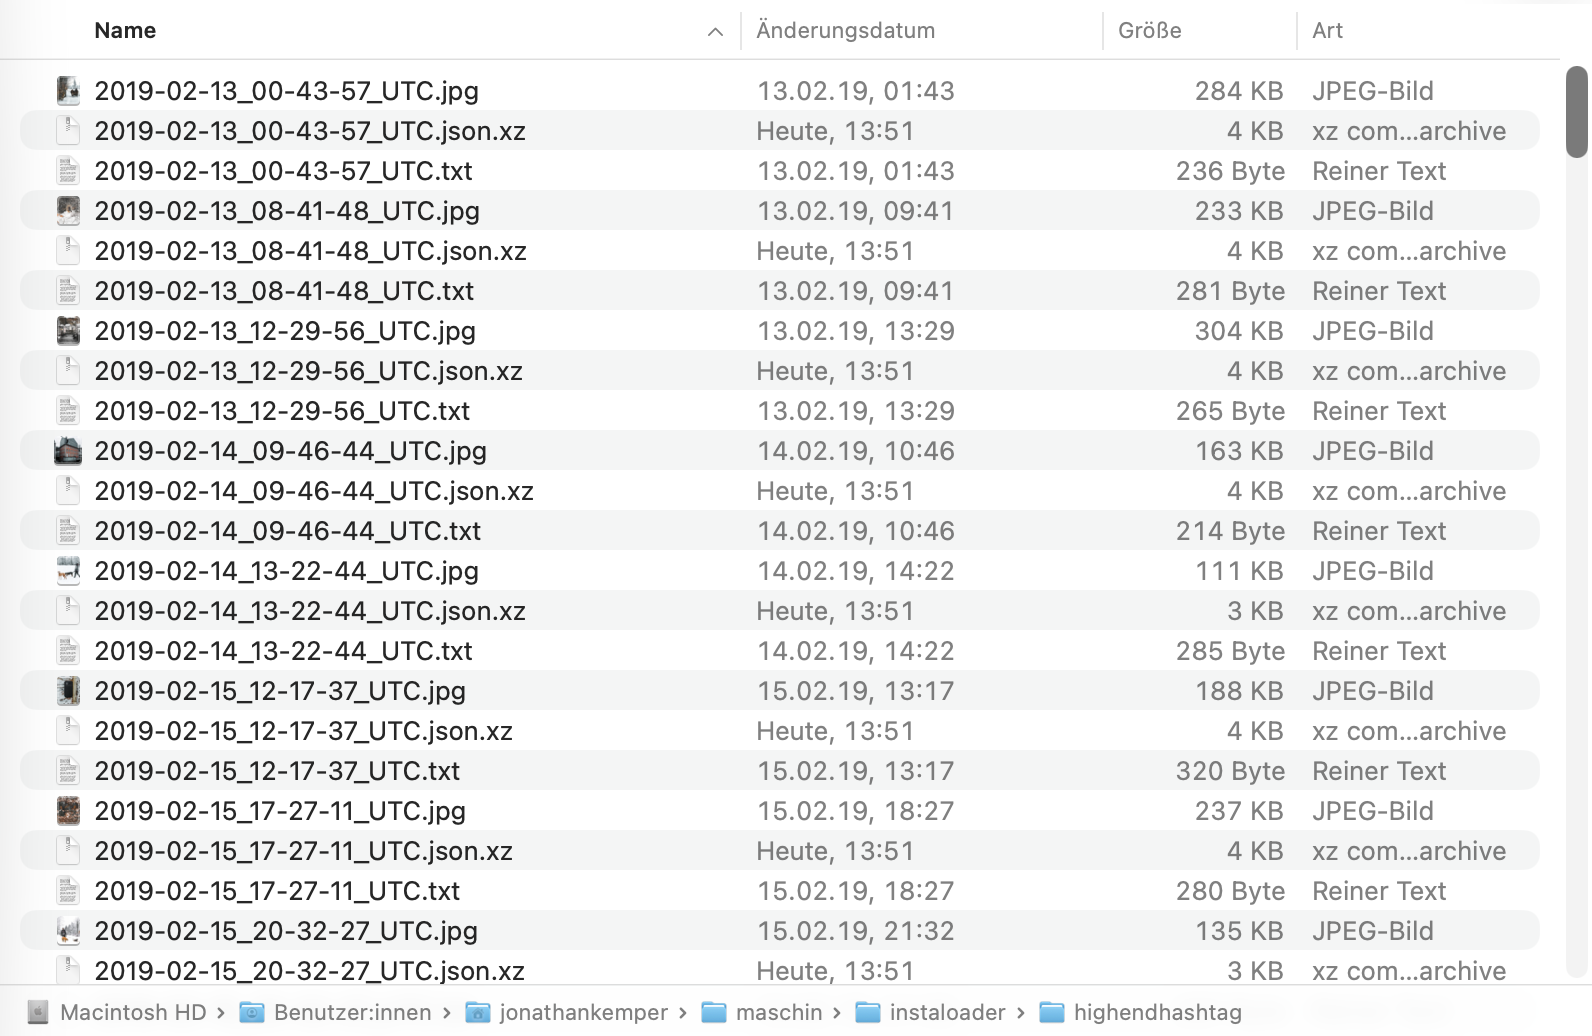Image resolution: width=1592 pixels, height=1036 pixels.
Task: Select file 2019-02-15_17-27-11_UTC.txt
Action: tap(277, 891)
